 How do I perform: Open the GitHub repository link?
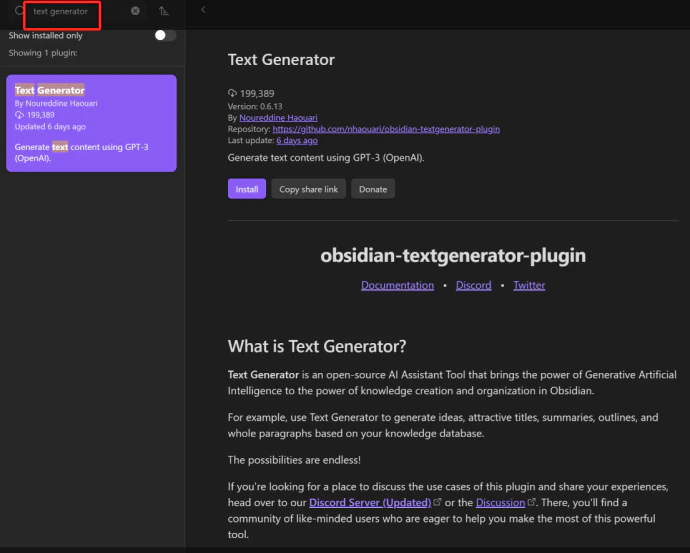[x=386, y=129]
